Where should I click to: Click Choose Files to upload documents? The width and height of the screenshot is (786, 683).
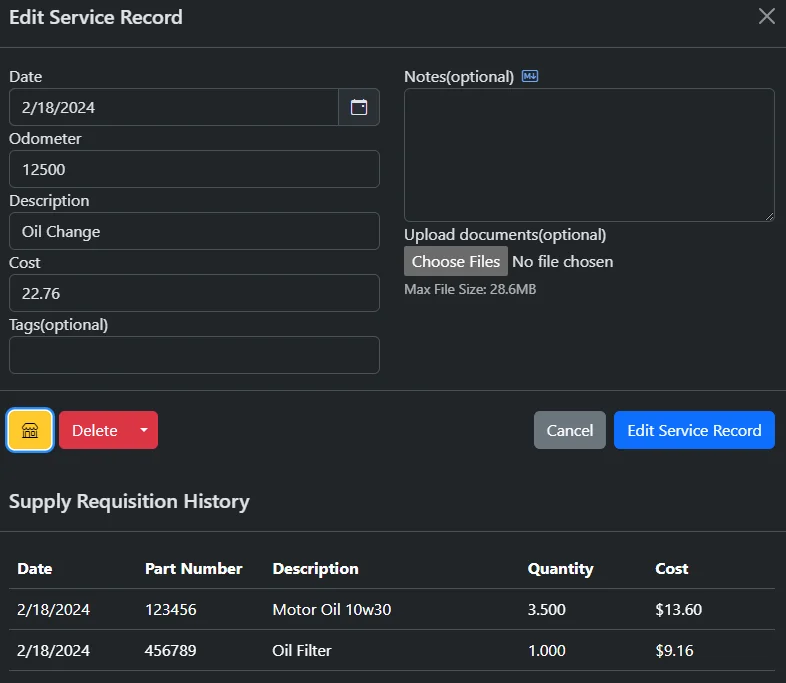[456, 261]
